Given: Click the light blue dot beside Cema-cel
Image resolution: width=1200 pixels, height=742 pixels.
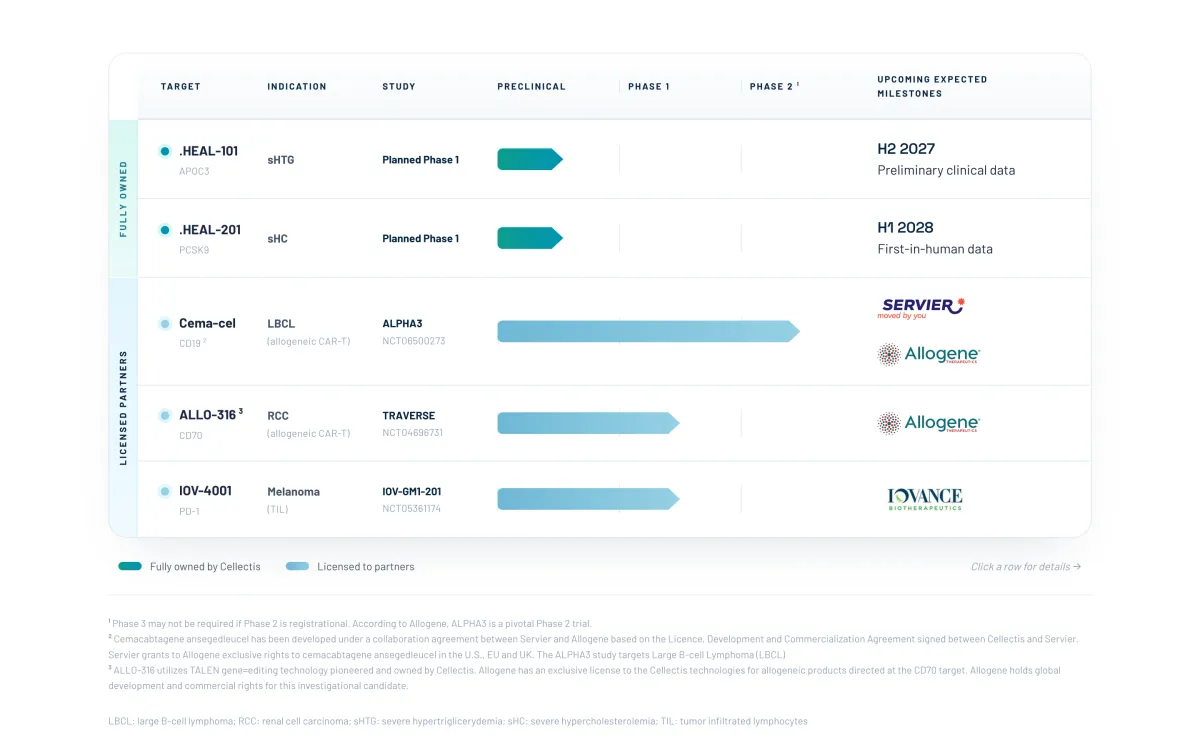Looking at the screenshot, I should (165, 324).
